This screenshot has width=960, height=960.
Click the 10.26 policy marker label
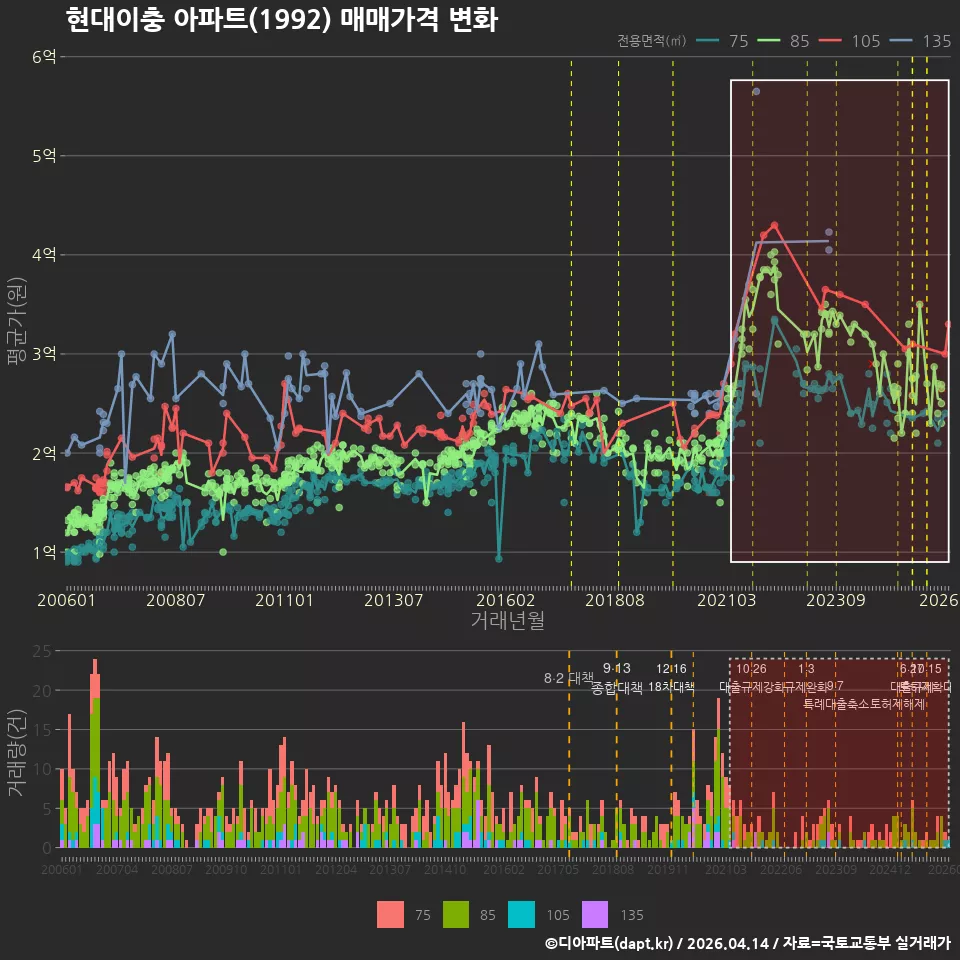[751, 669]
